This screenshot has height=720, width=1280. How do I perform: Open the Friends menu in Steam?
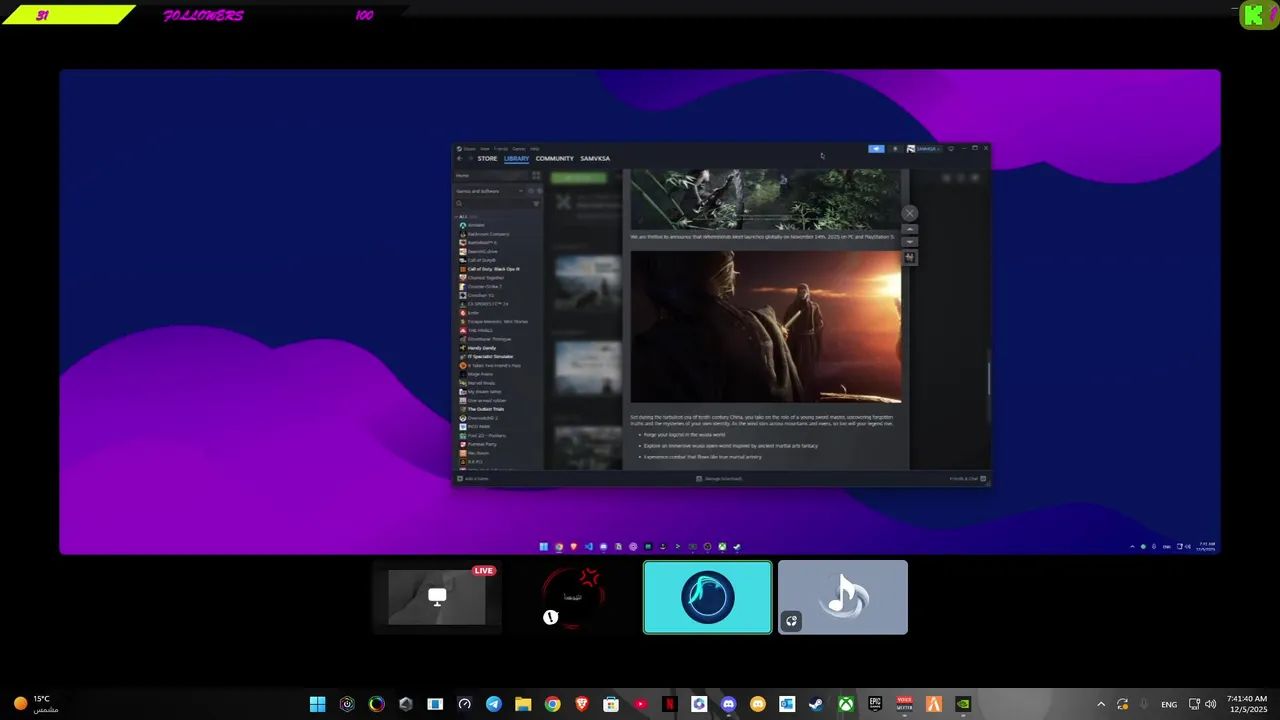point(500,149)
